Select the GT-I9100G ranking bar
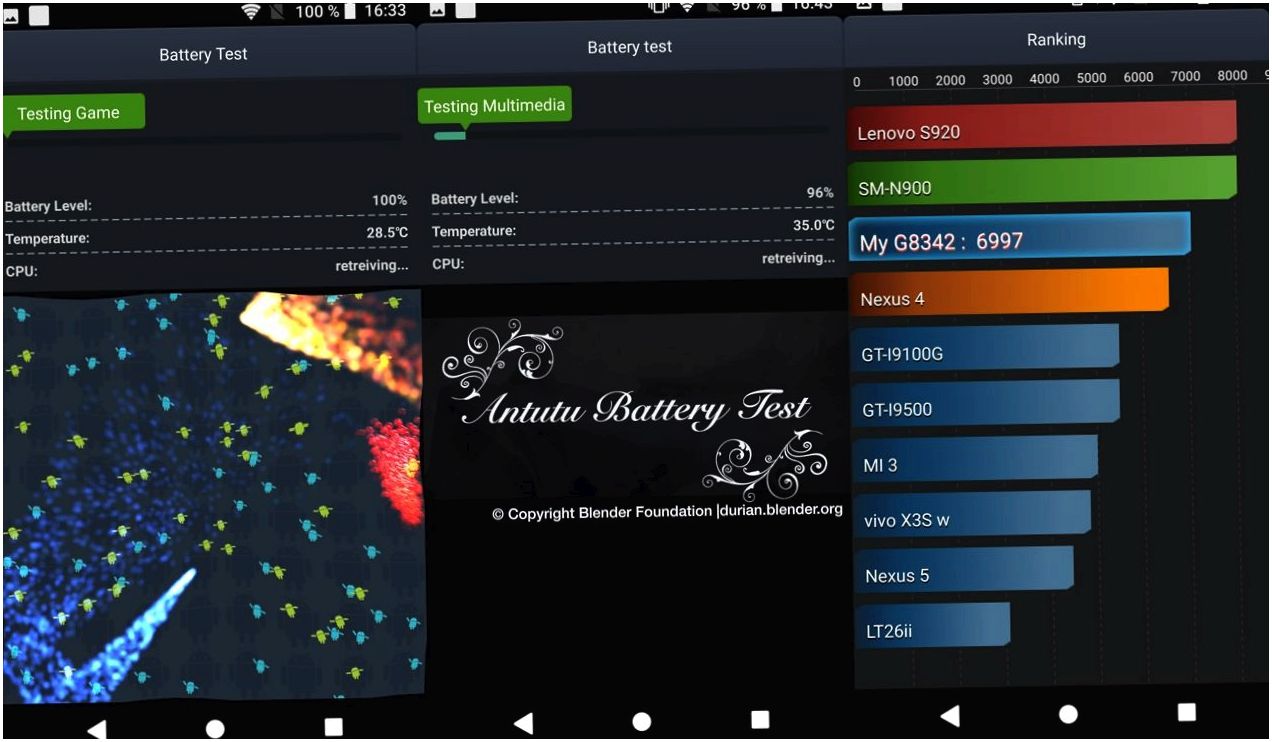 [984, 348]
